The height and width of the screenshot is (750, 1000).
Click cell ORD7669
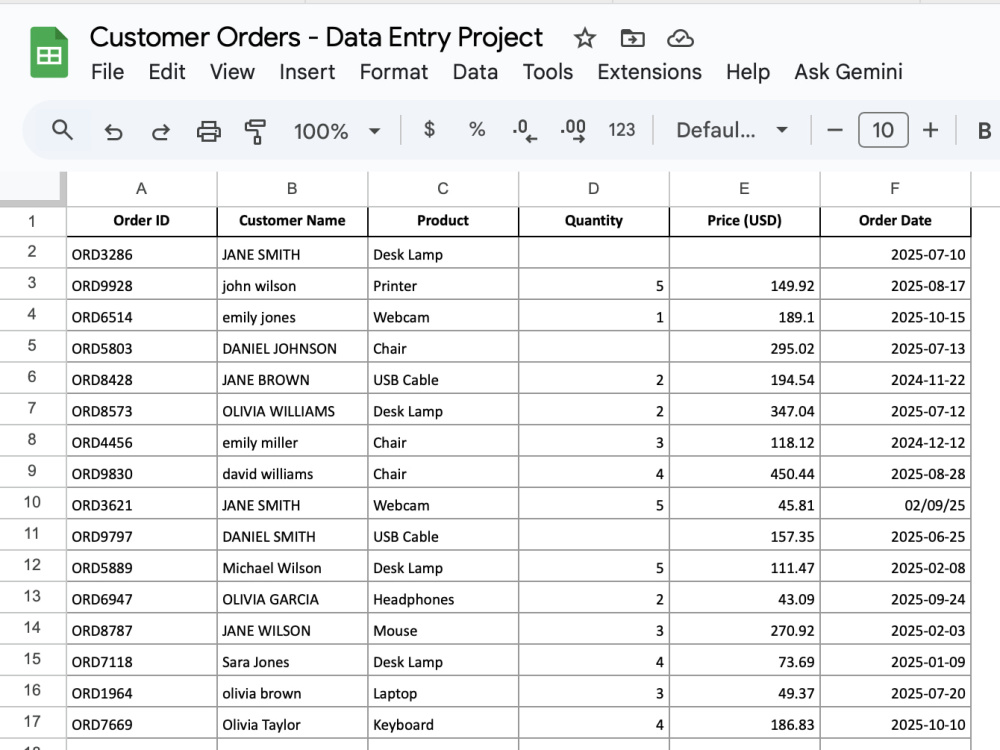142,723
